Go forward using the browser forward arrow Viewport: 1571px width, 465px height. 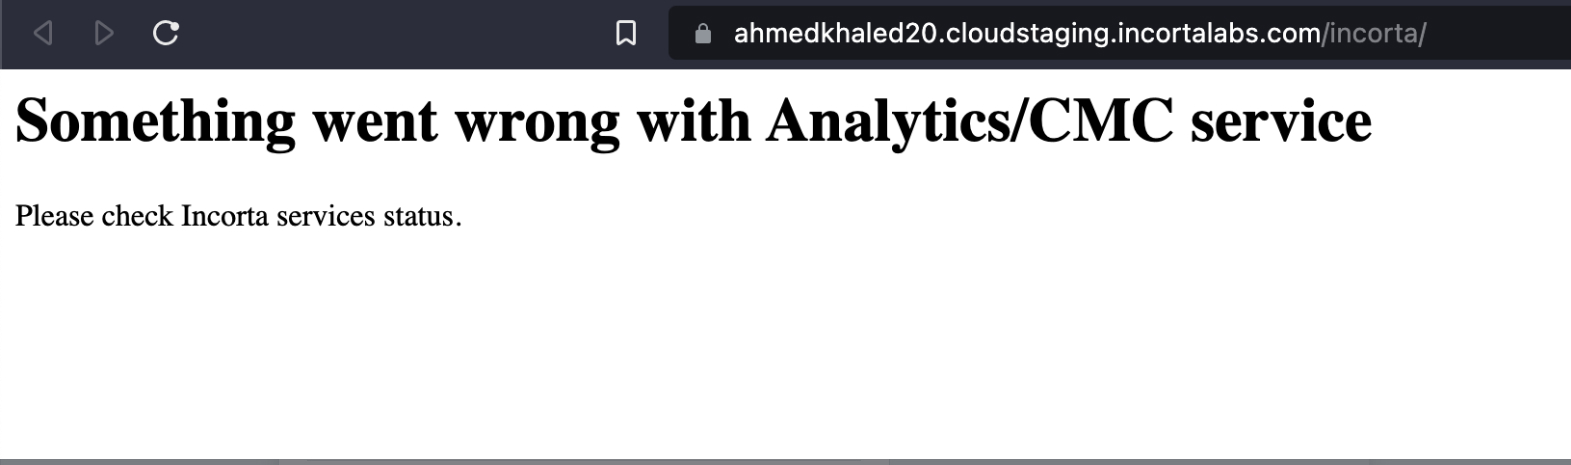tap(104, 33)
